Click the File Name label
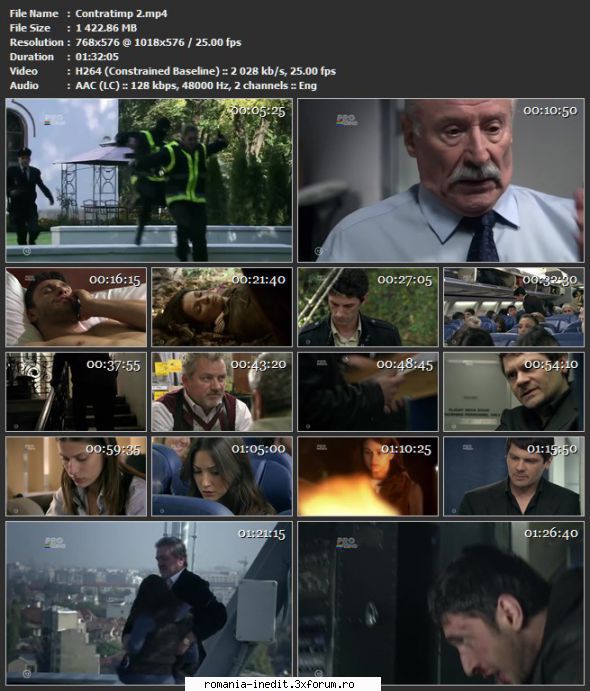 pyautogui.click(x=34, y=14)
